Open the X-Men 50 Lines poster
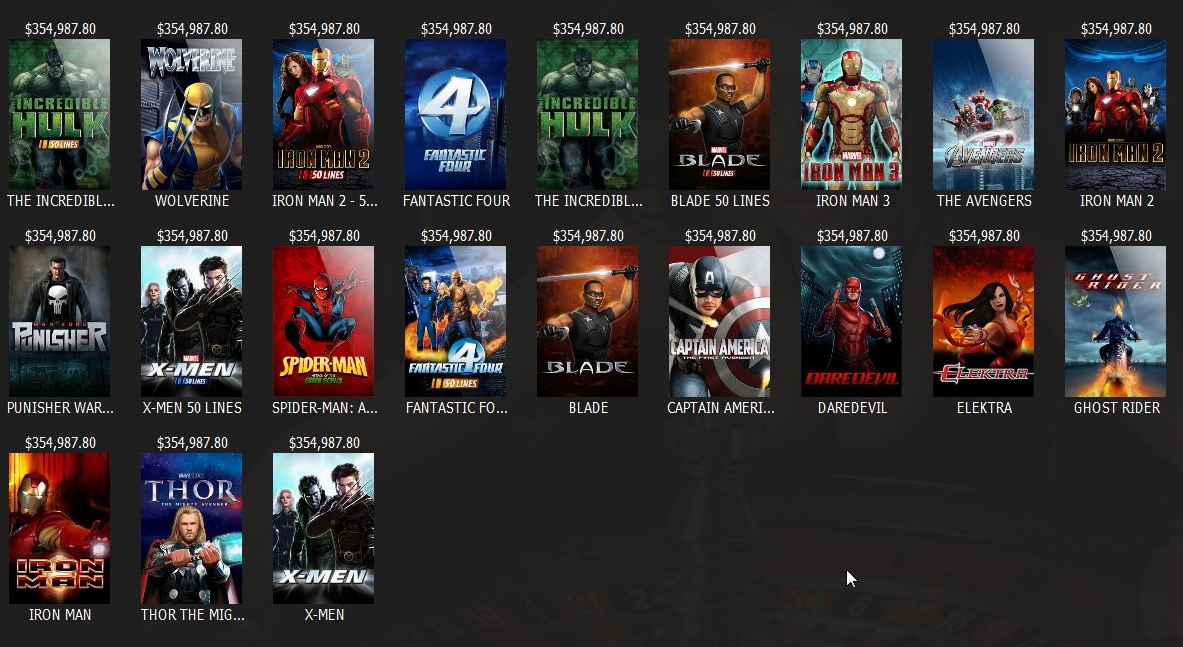The height and width of the screenshot is (647, 1183). (192, 321)
